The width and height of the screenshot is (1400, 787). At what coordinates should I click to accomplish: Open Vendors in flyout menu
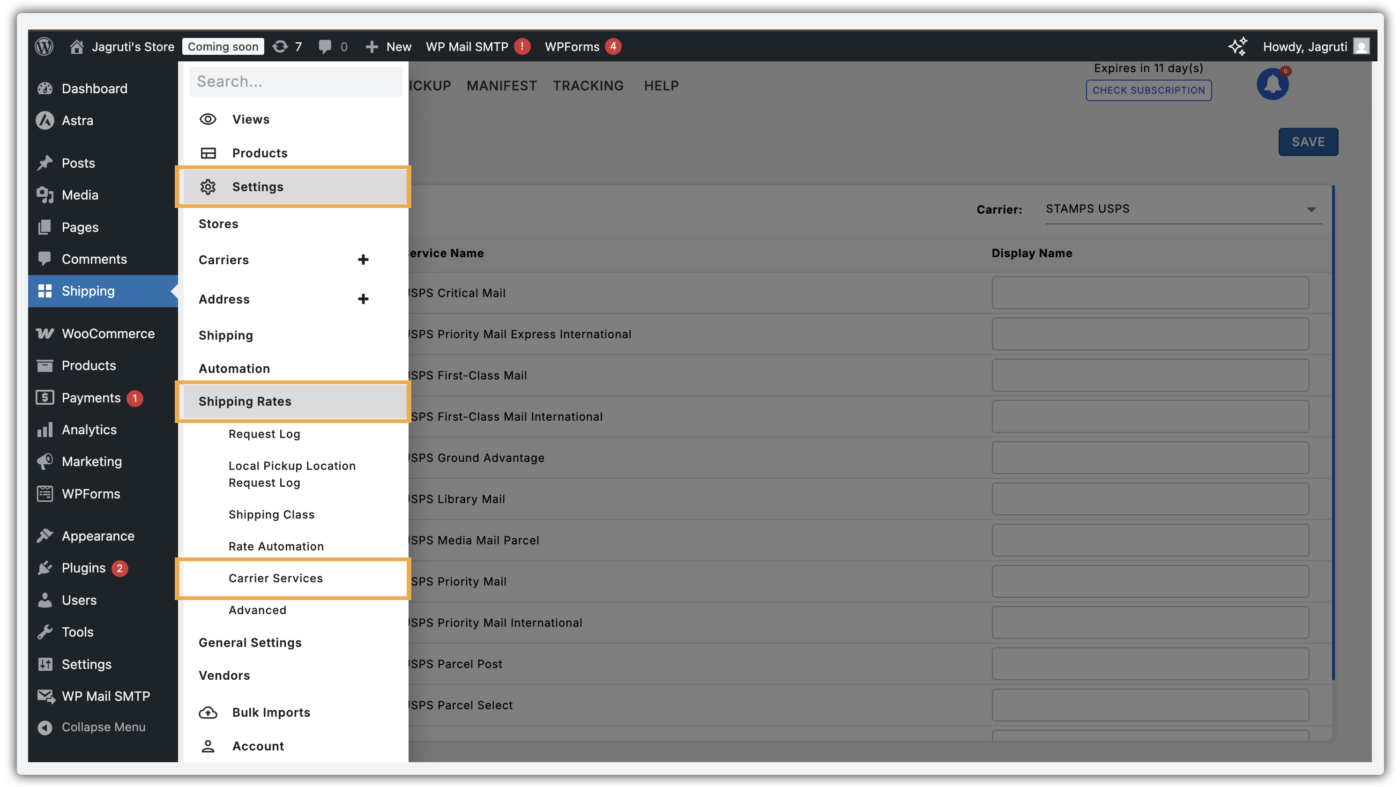(x=224, y=676)
